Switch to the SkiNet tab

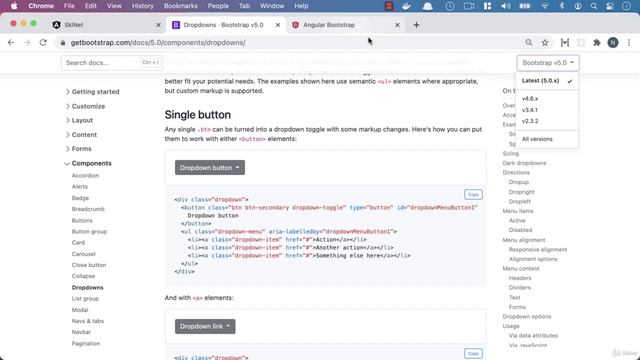tap(107, 25)
